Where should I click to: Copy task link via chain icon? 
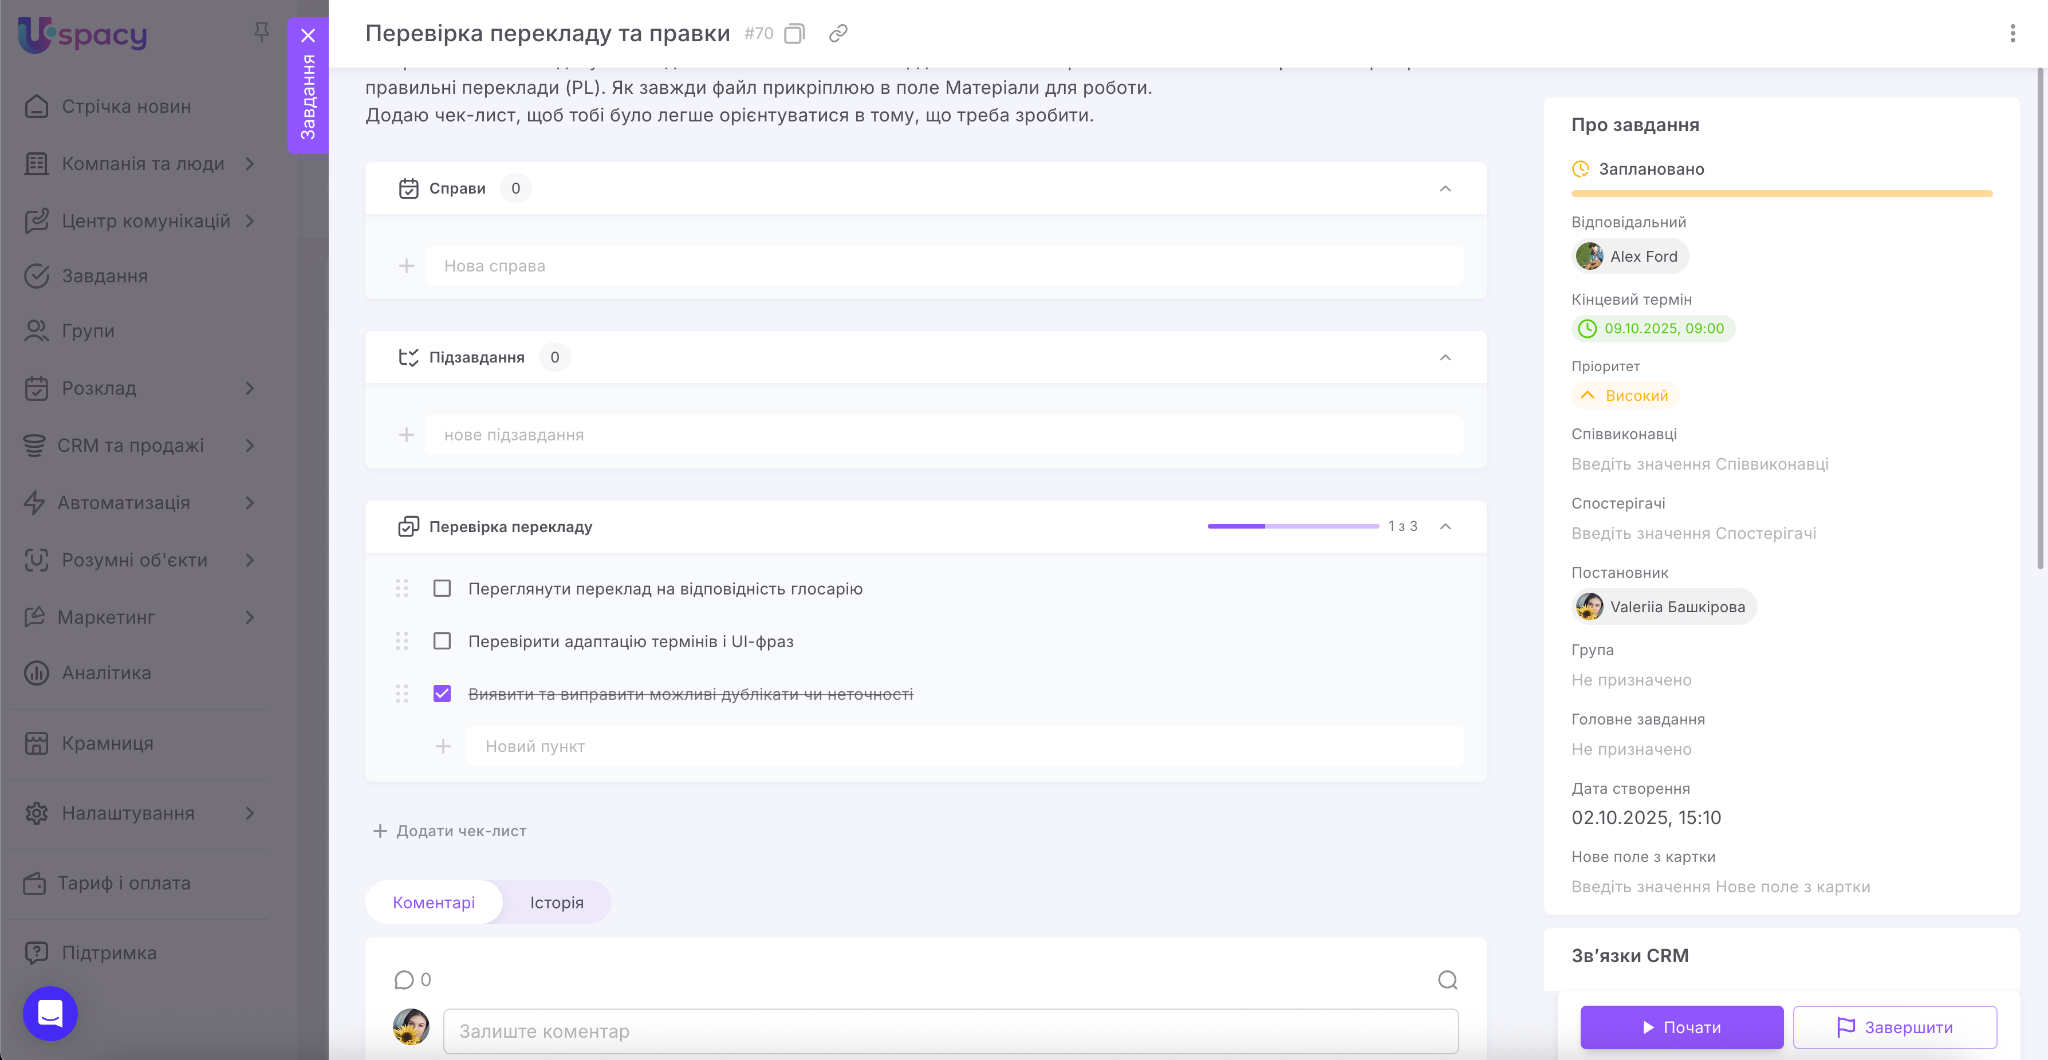(x=838, y=34)
